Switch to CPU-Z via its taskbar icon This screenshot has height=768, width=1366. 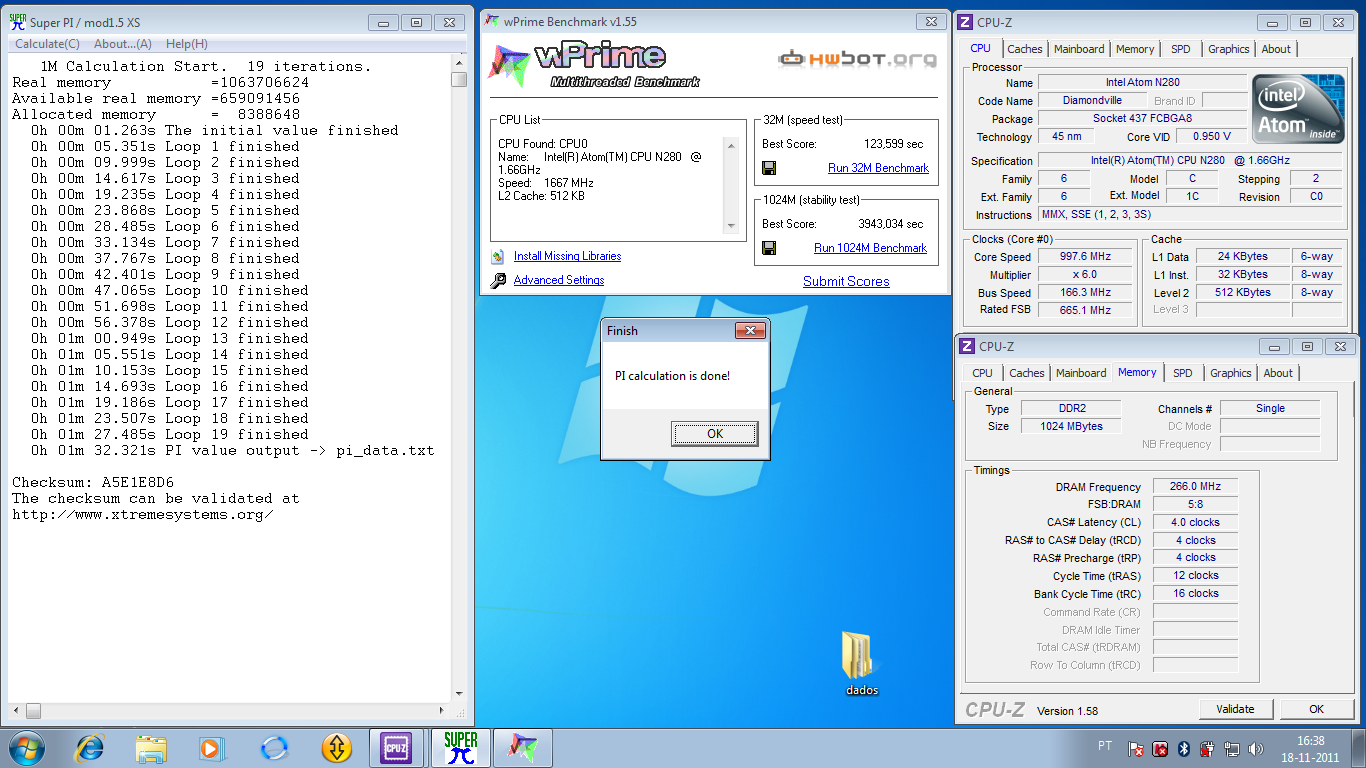tap(396, 748)
